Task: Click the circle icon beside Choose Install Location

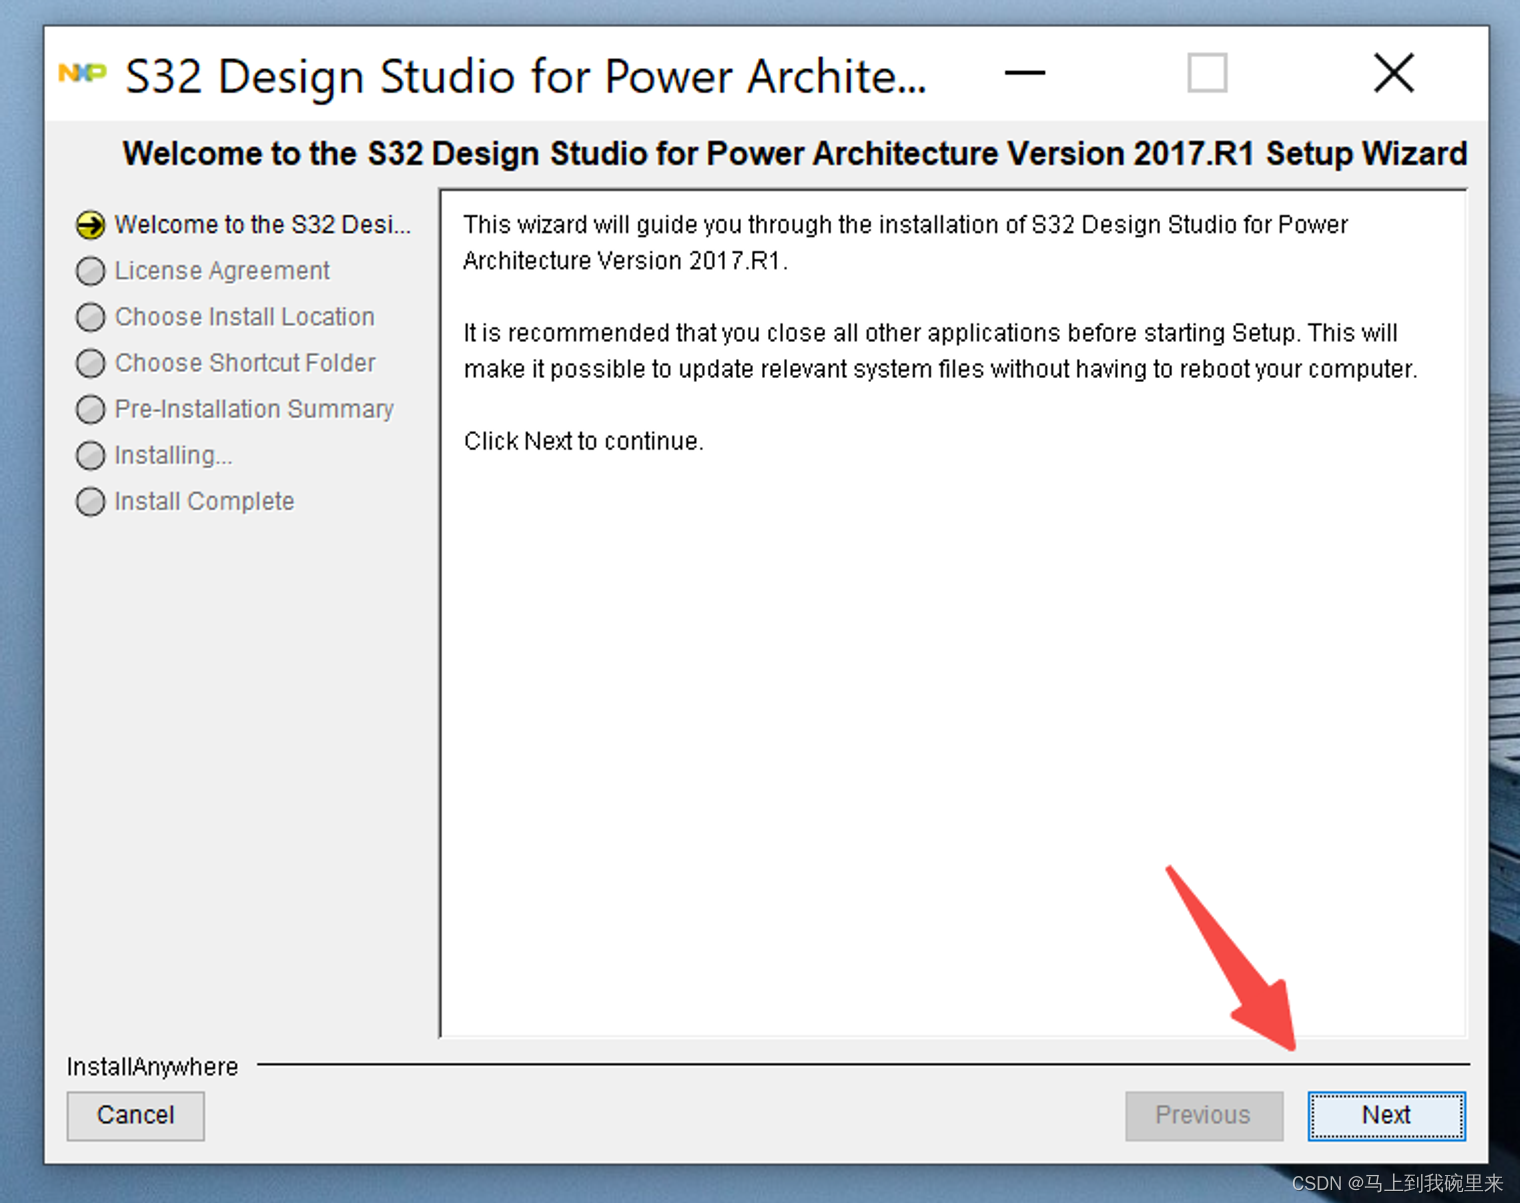Action: (x=90, y=317)
